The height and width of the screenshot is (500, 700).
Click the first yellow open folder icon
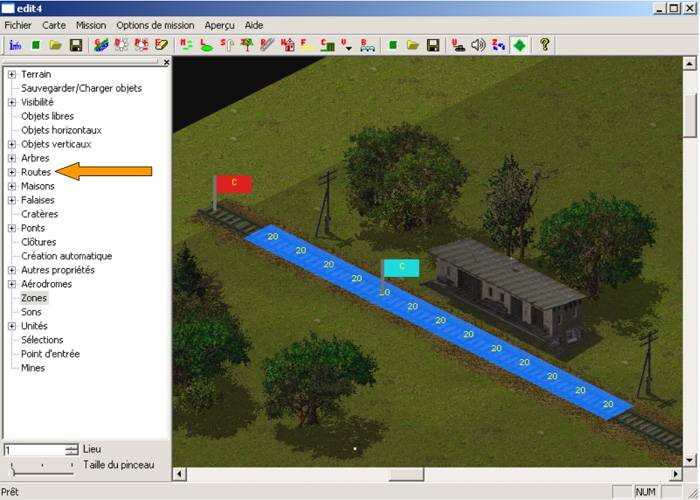click(56, 45)
